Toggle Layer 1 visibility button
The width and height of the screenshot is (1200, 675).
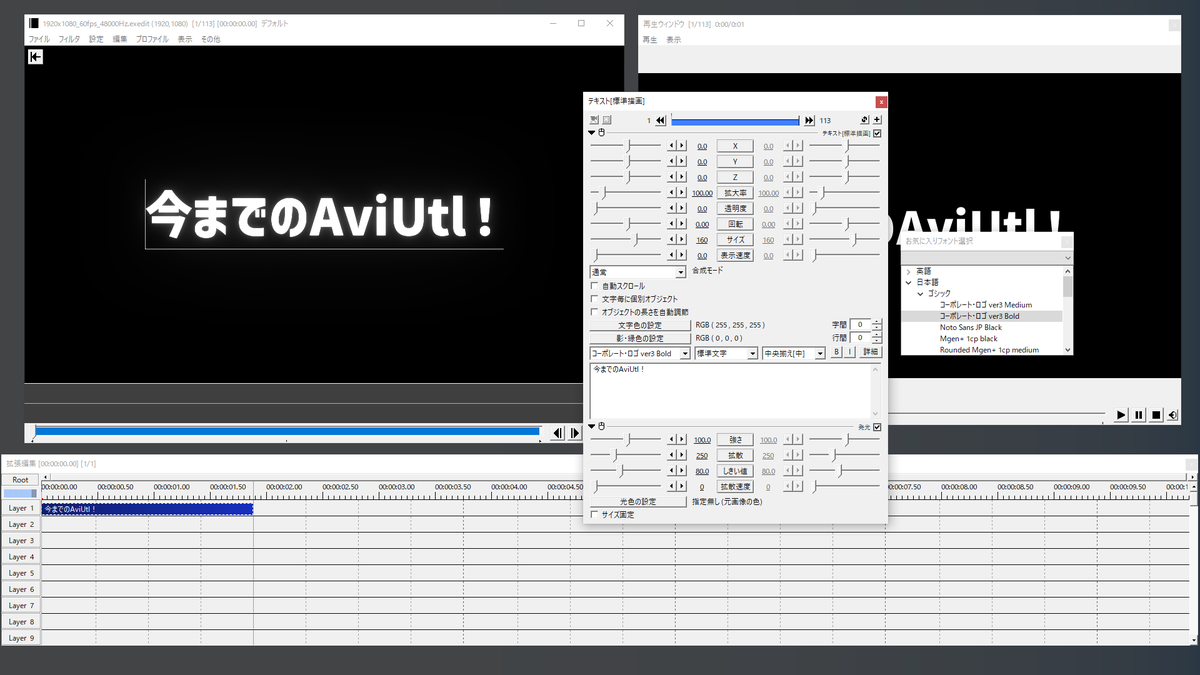(21, 508)
